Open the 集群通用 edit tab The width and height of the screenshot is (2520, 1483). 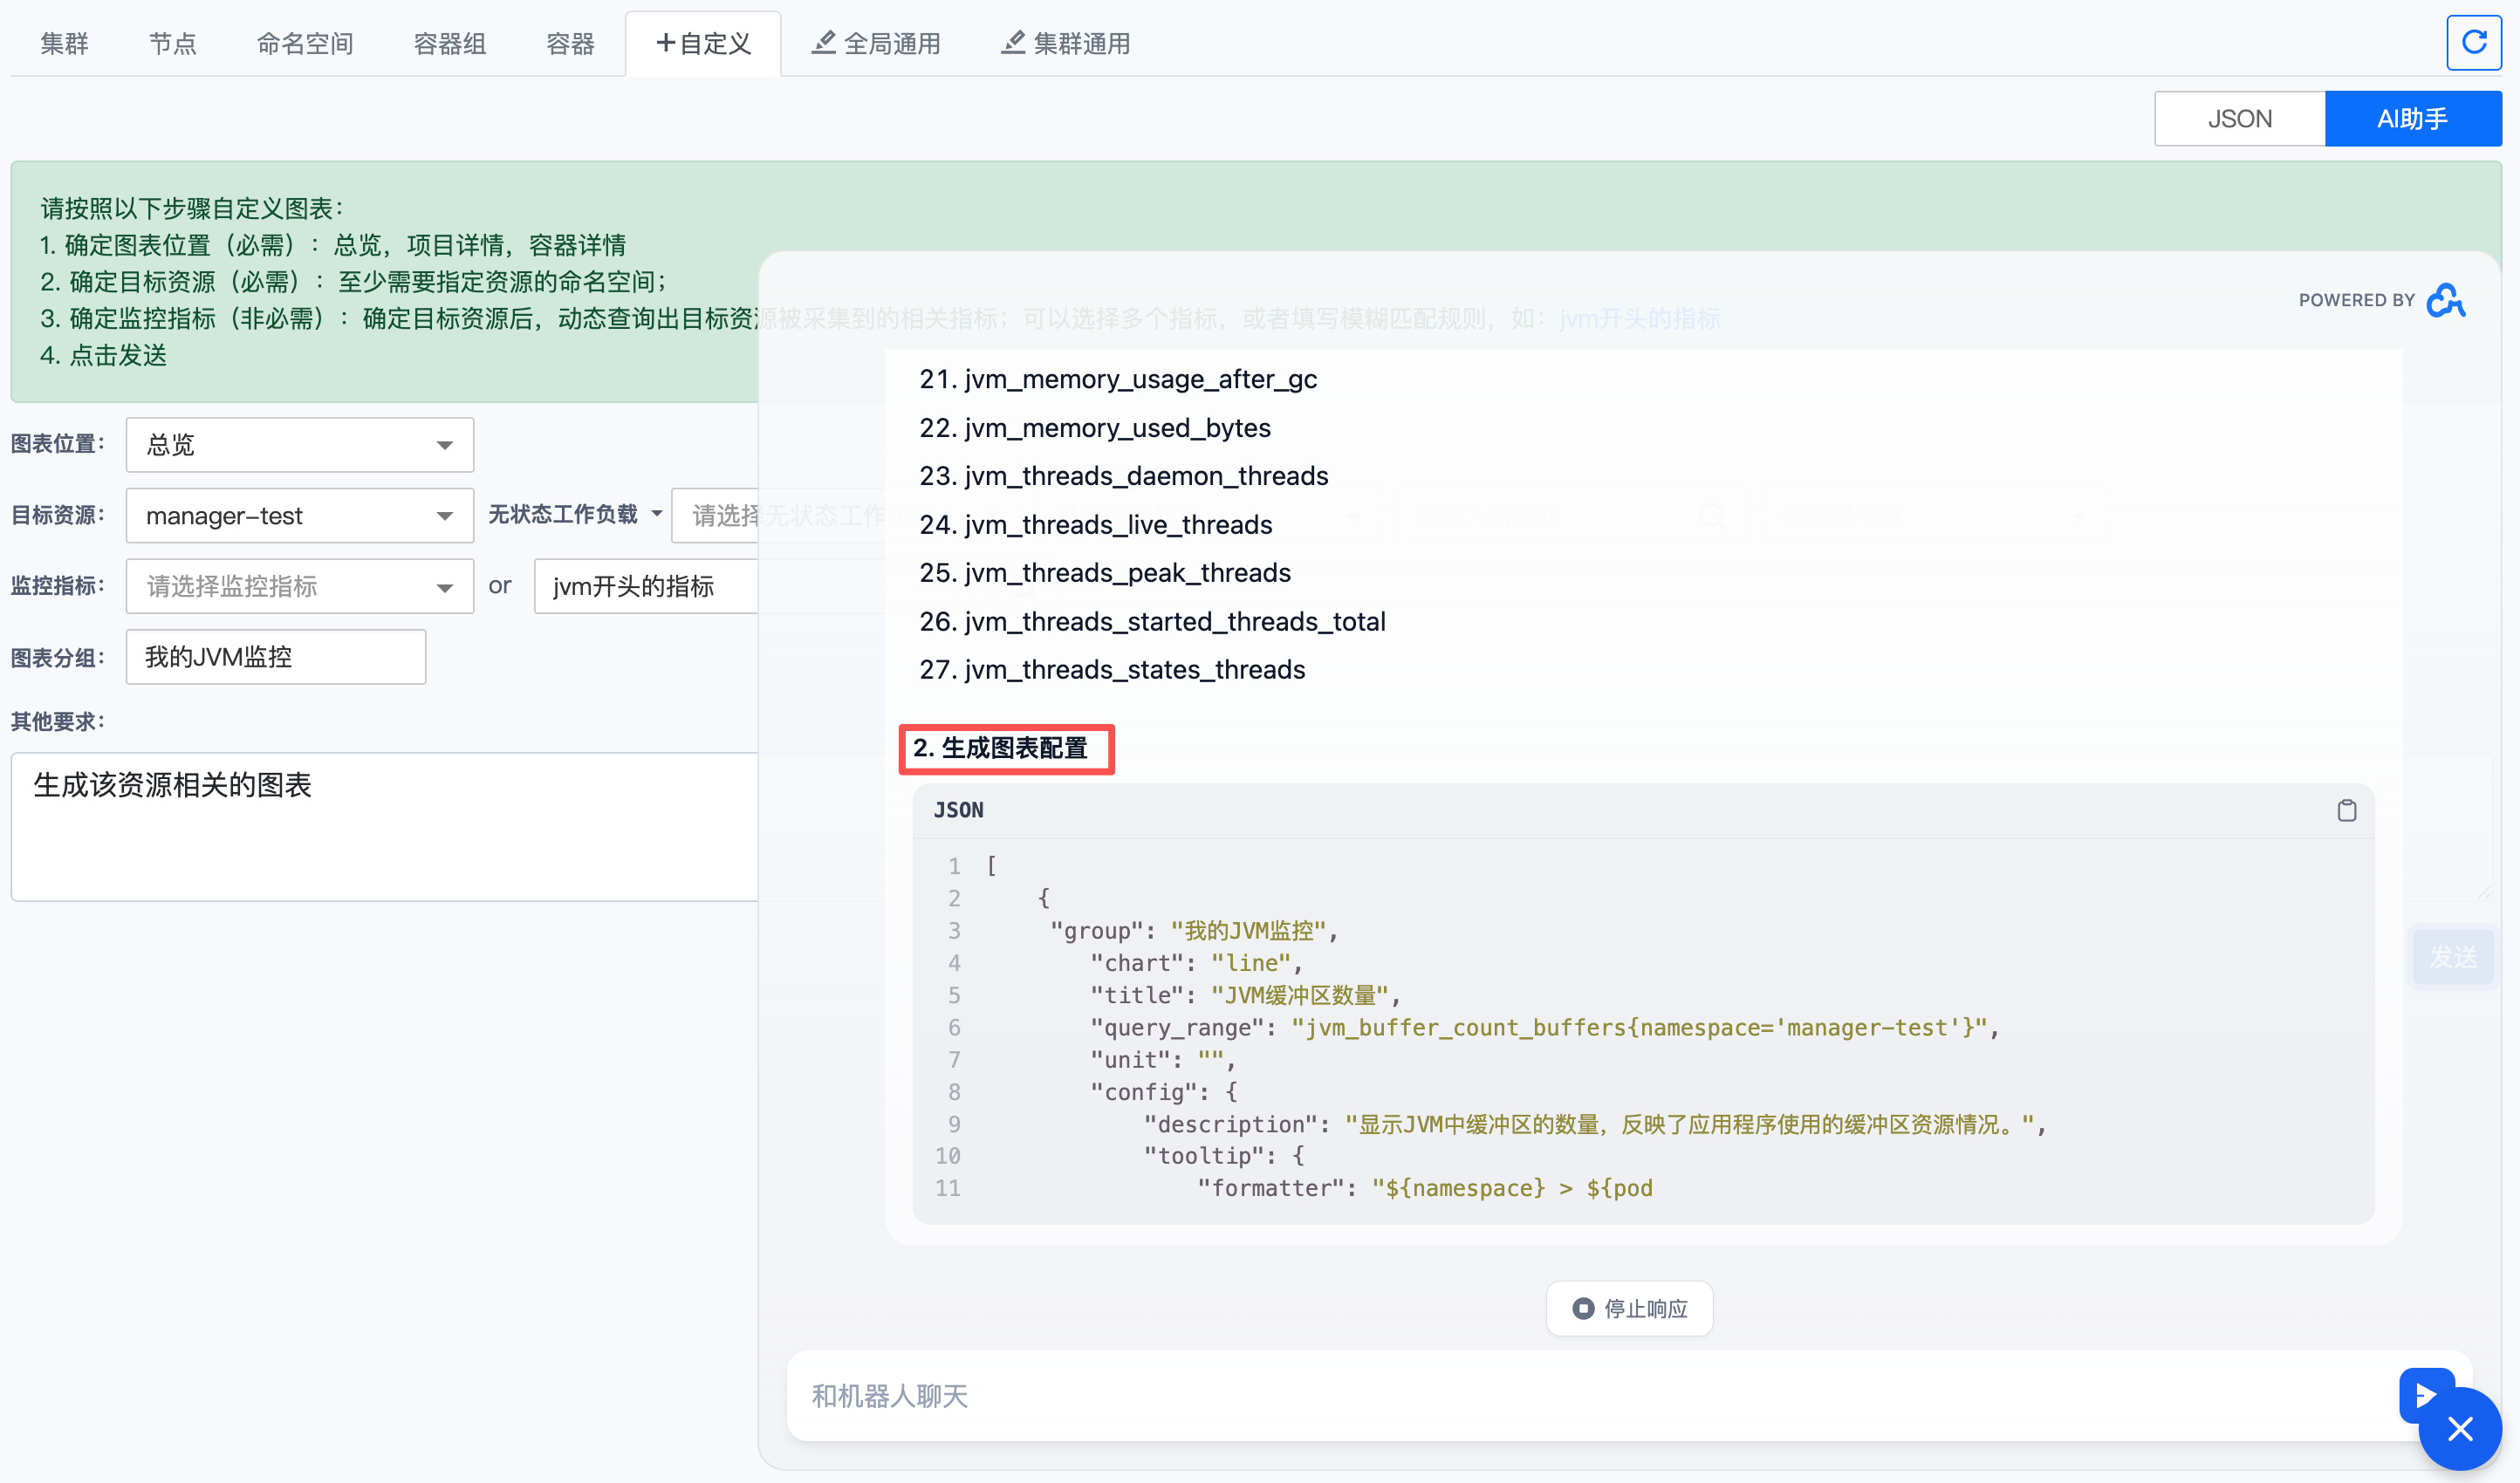[1066, 43]
